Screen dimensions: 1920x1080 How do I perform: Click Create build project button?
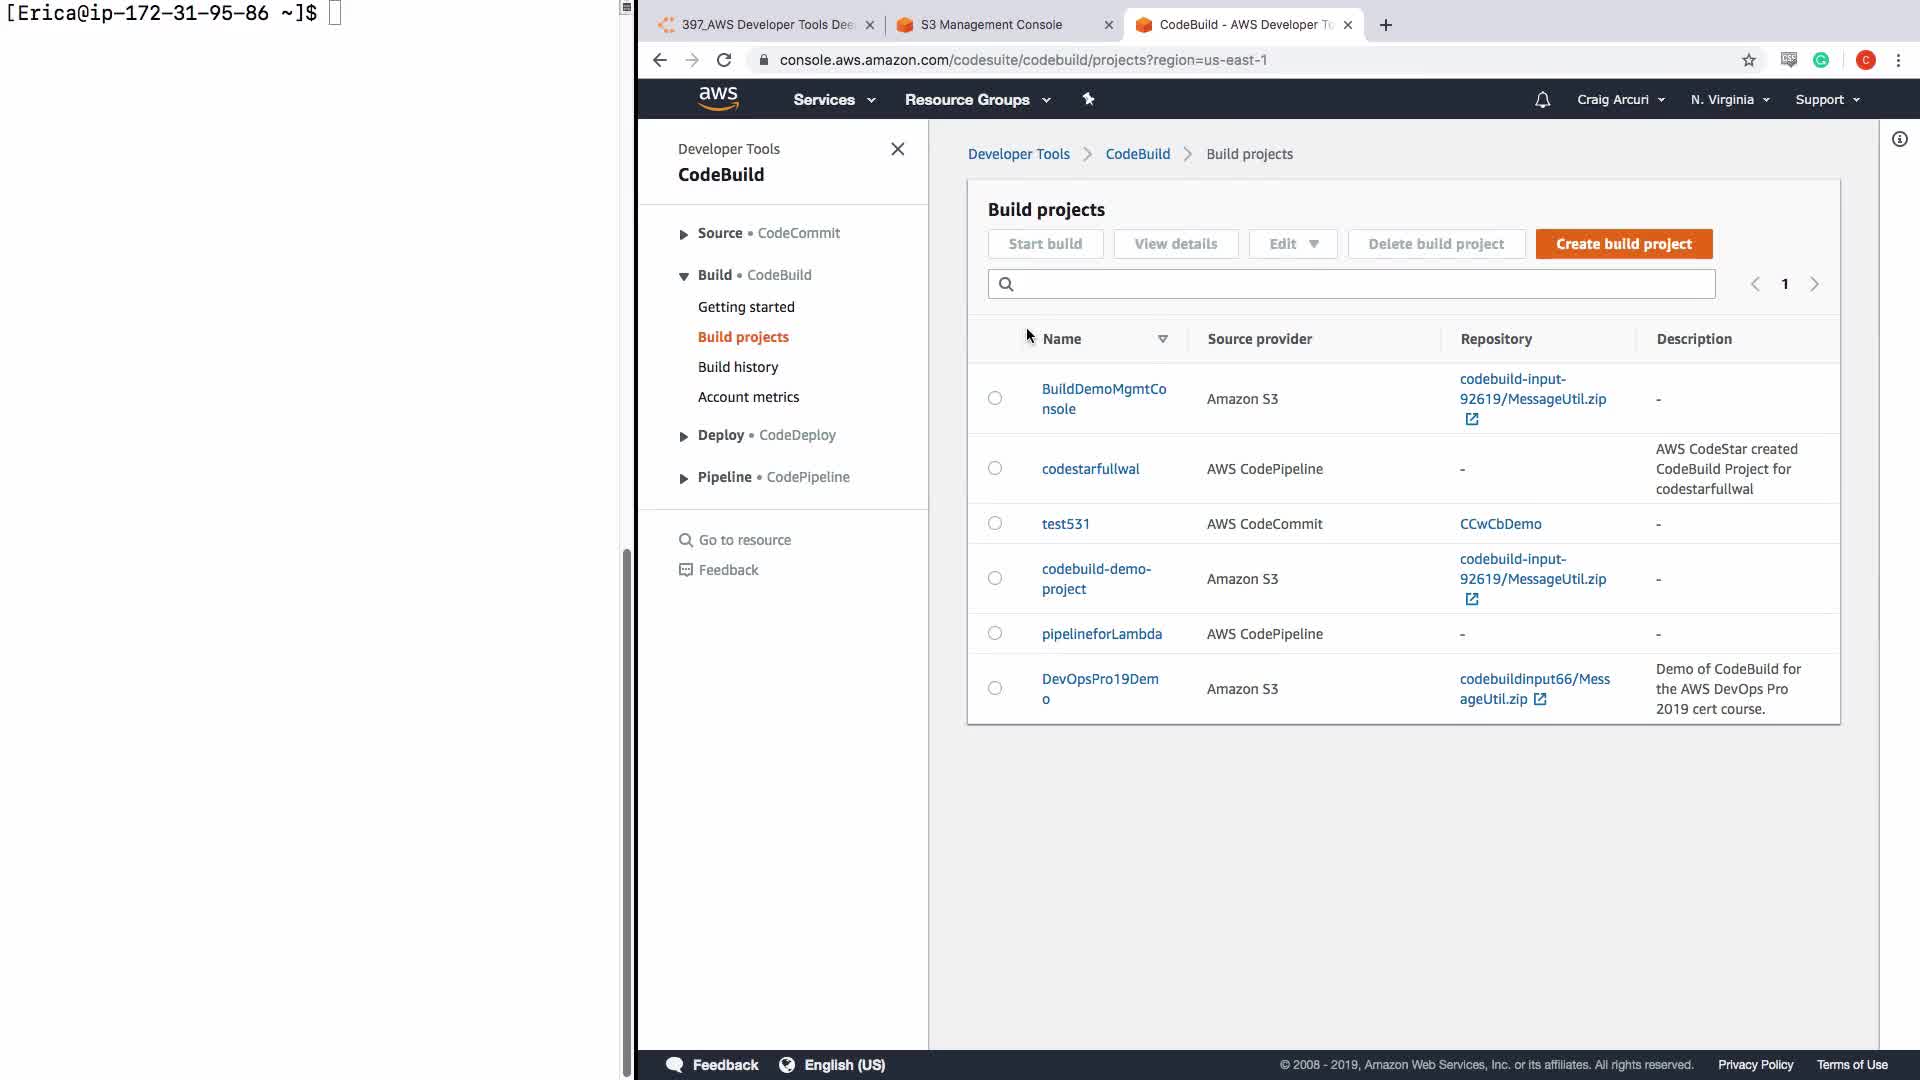pyautogui.click(x=1623, y=244)
